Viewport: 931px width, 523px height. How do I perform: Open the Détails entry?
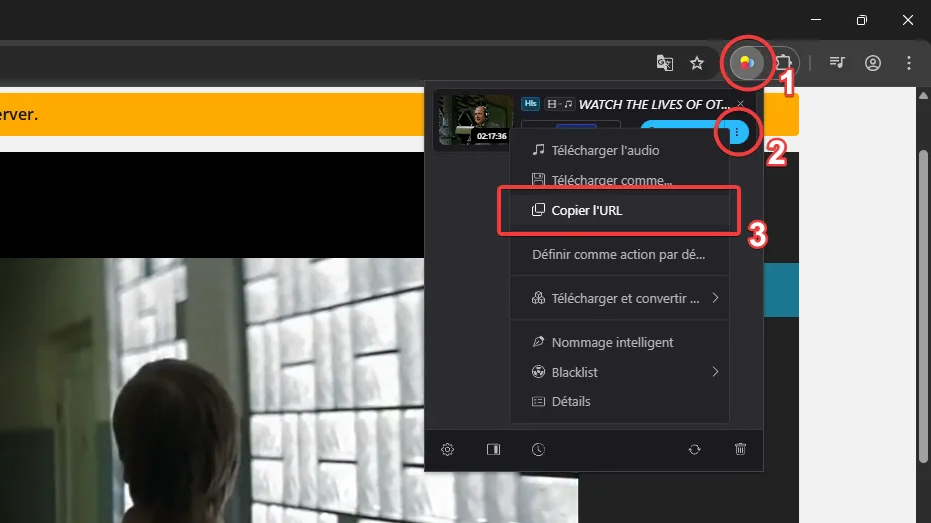(570, 401)
